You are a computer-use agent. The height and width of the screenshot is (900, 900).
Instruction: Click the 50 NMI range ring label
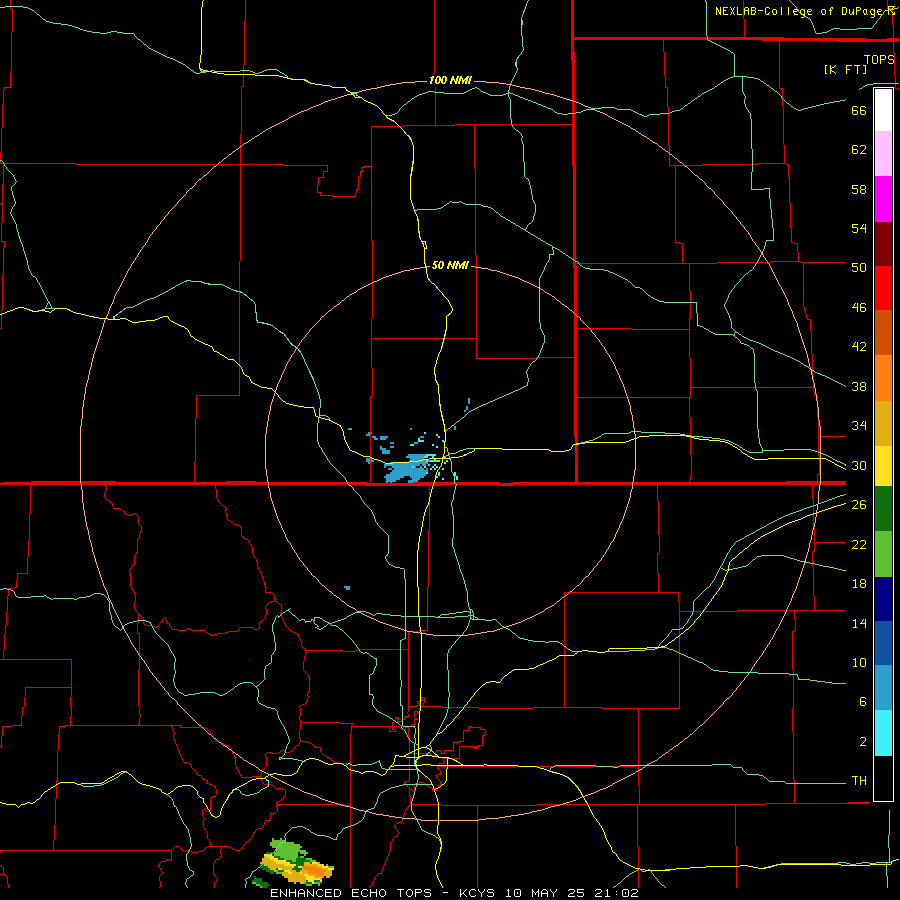[x=450, y=265]
